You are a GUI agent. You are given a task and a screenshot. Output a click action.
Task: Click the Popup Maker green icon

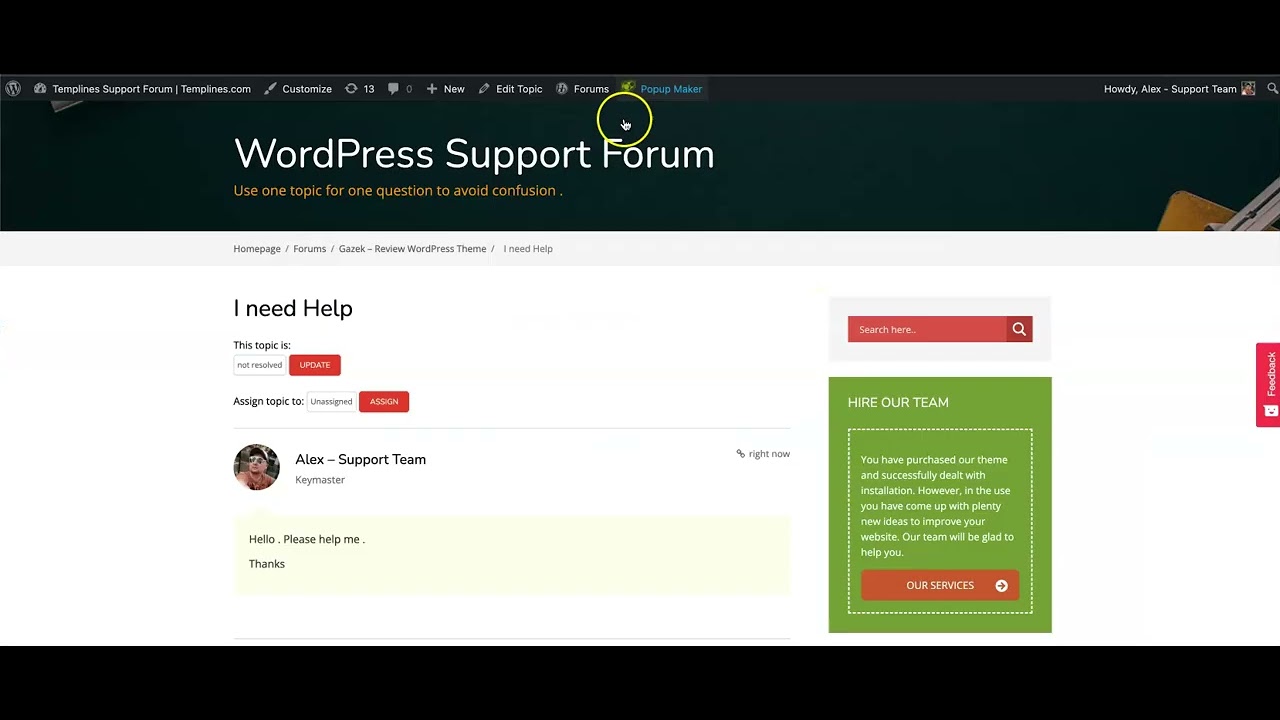pyautogui.click(x=628, y=88)
